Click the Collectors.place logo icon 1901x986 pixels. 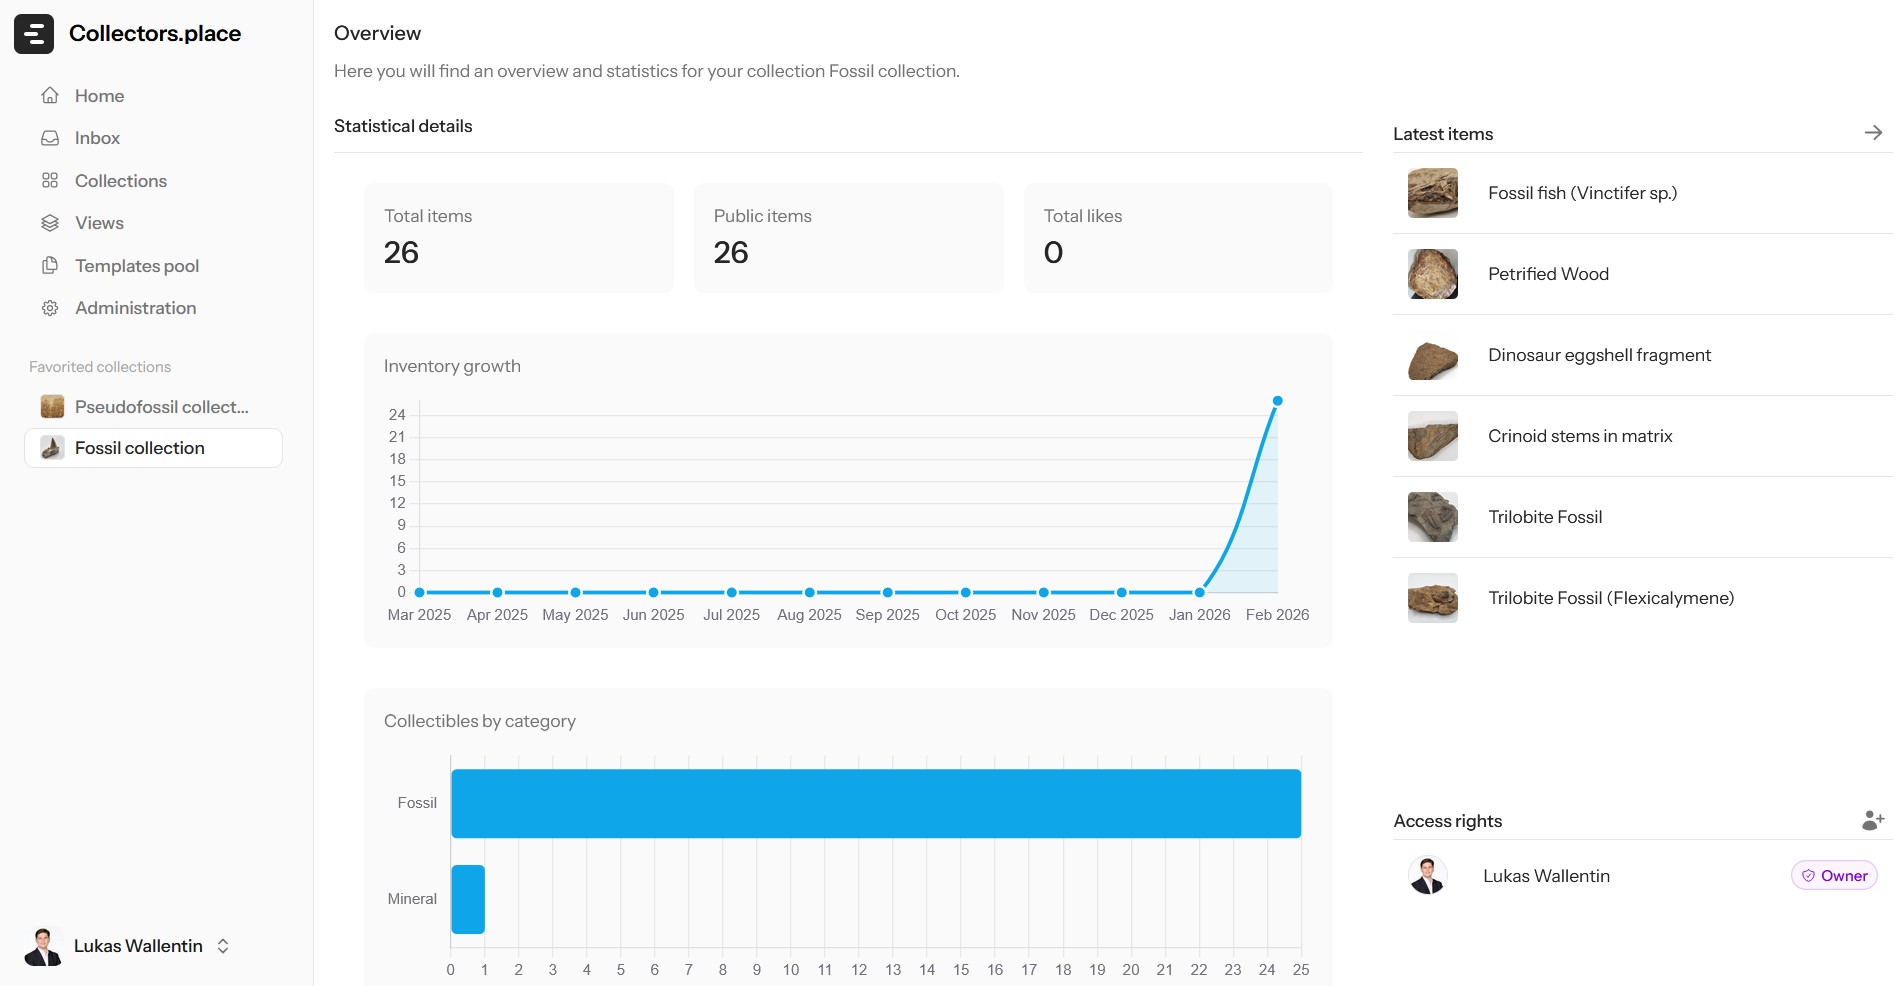[x=34, y=33]
